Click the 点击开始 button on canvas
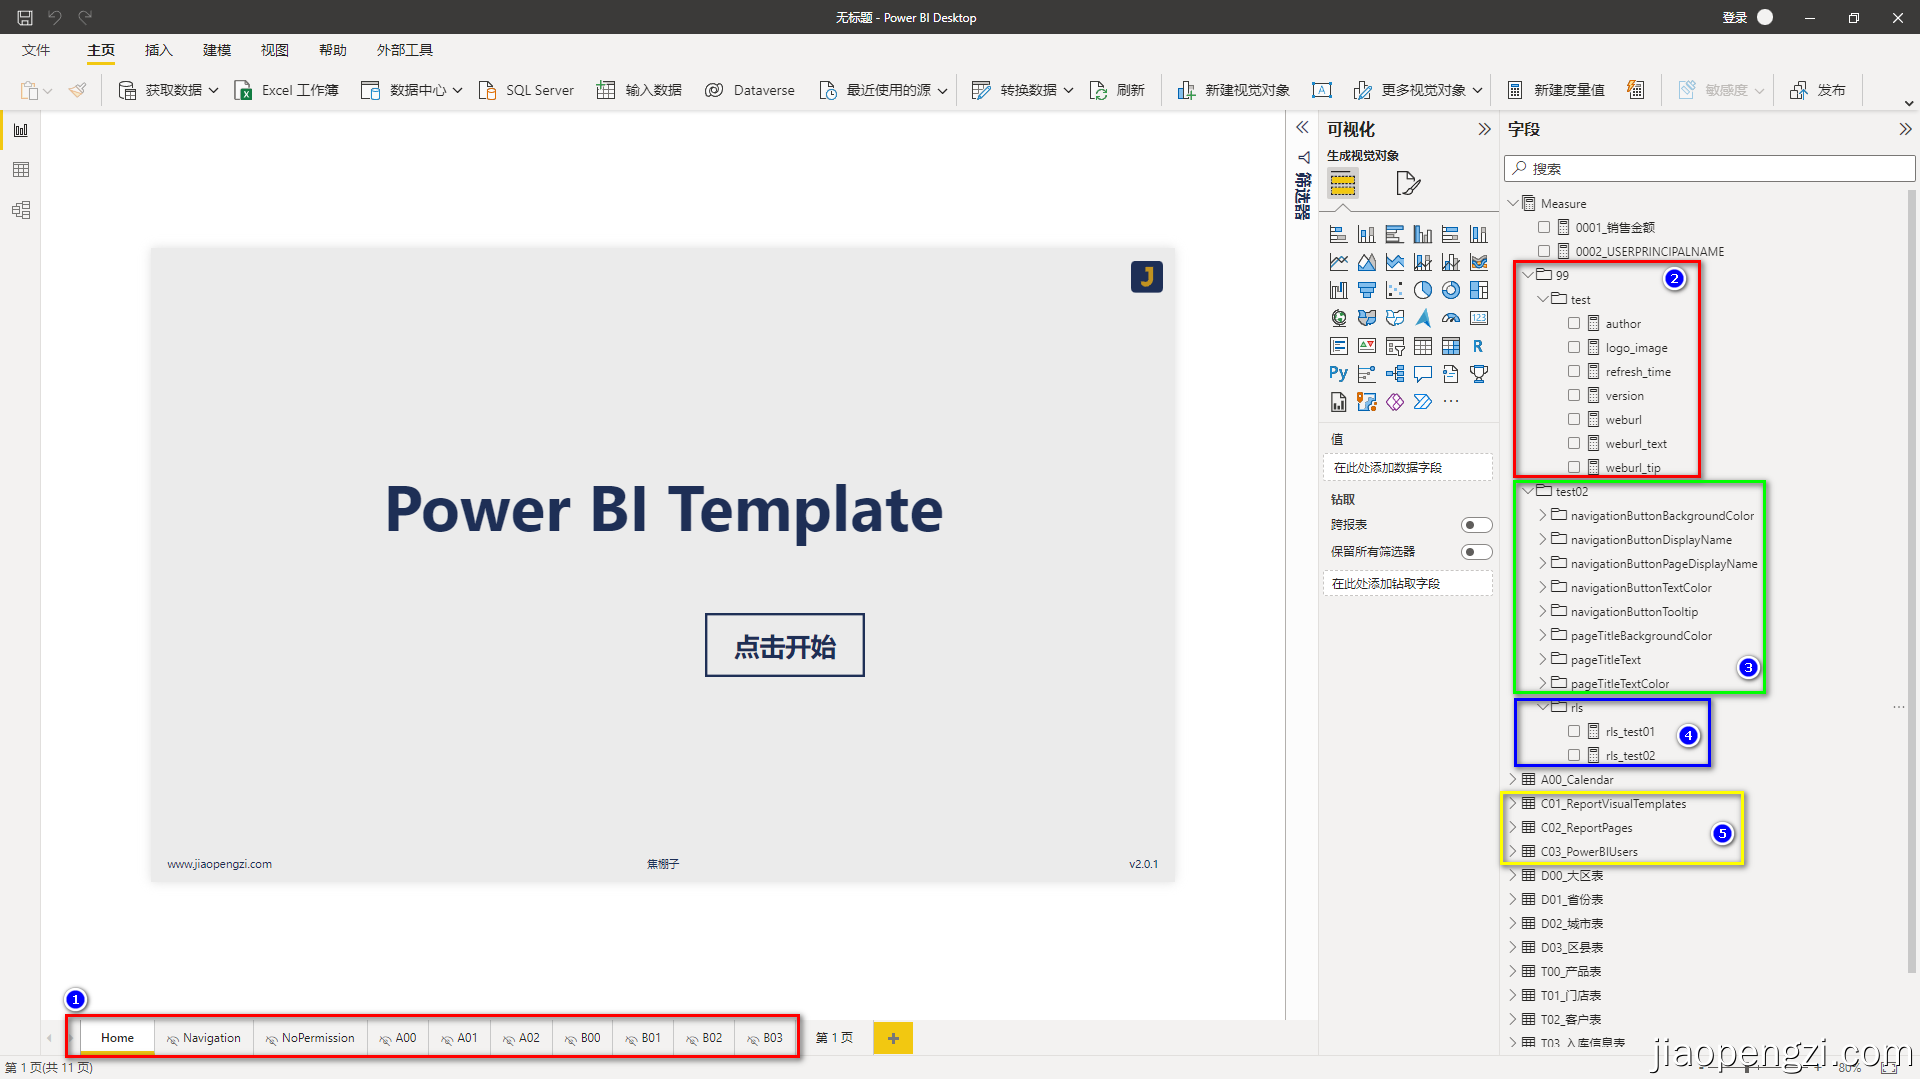The image size is (1920, 1079). point(785,646)
